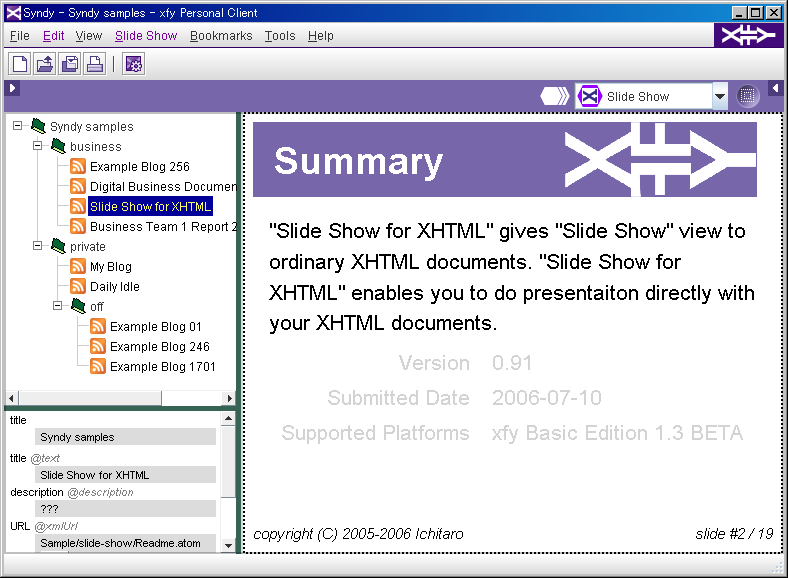Select Example Blog 256 feed
The width and height of the screenshot is (788, 578).
[139, 167]
